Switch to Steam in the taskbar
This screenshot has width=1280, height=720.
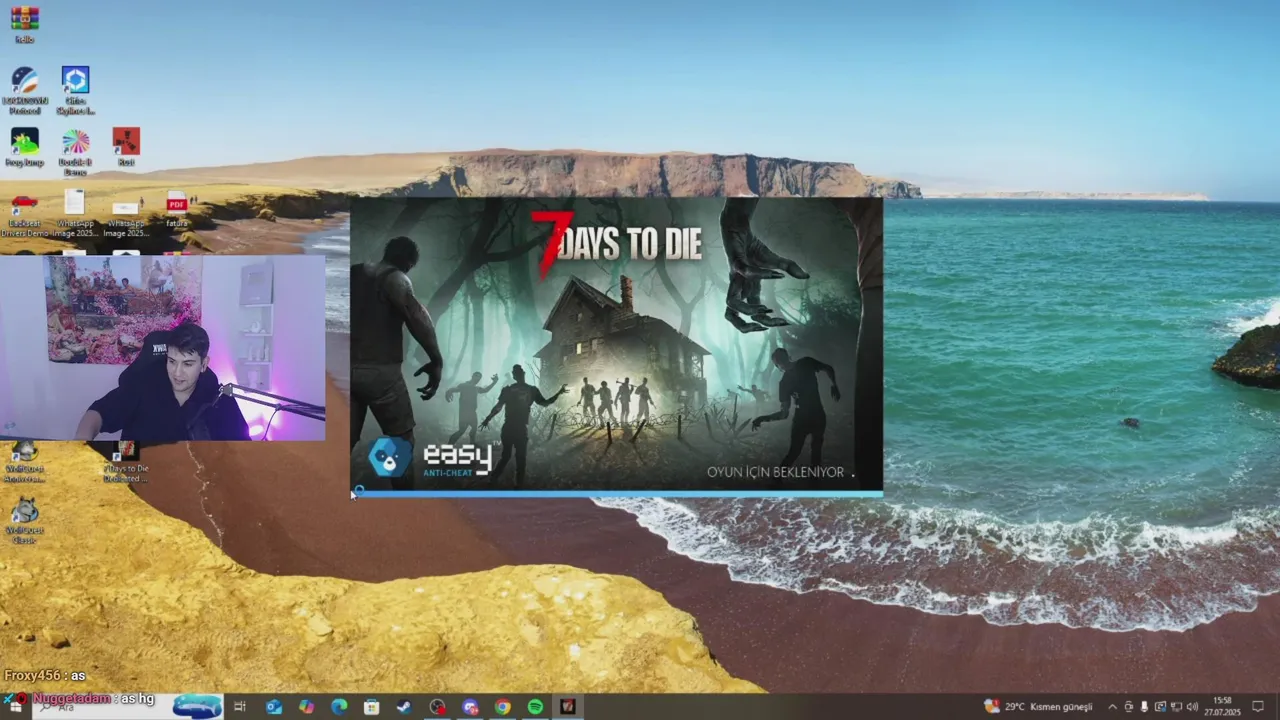pos(404,707)
